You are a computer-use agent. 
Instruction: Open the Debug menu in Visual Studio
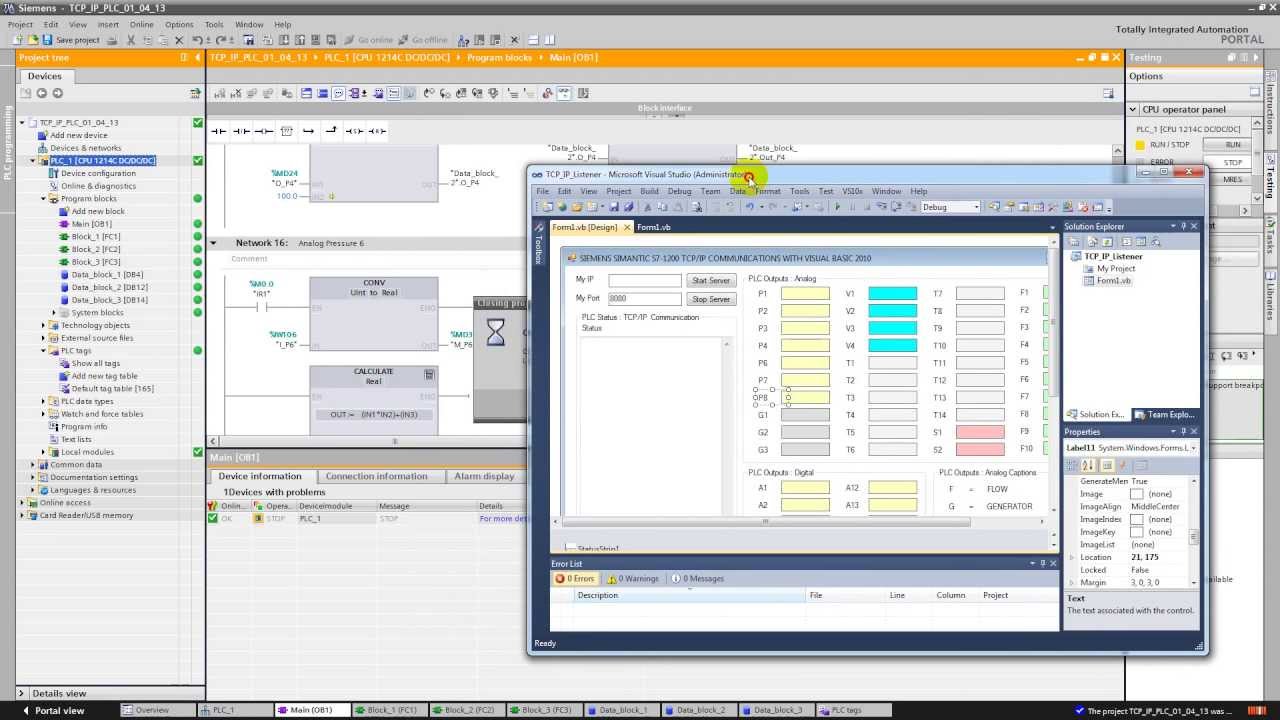(x=679, y=191)
